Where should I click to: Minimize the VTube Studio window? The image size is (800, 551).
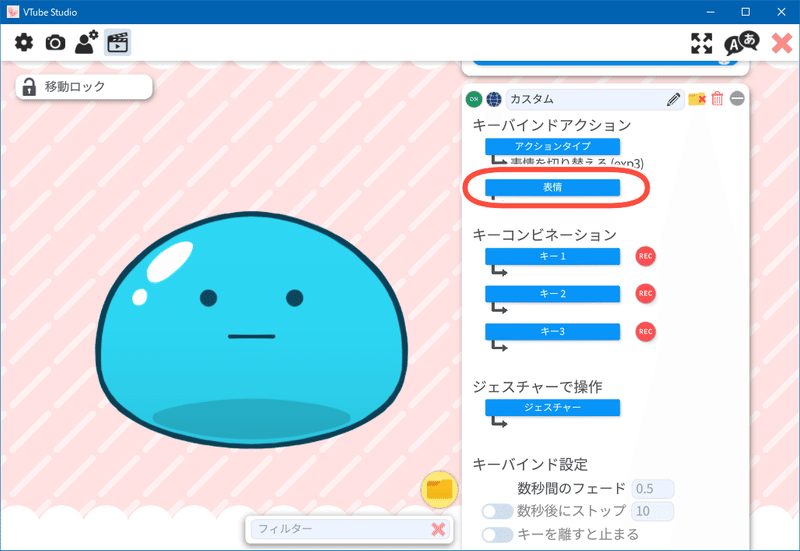pos(711,12)
